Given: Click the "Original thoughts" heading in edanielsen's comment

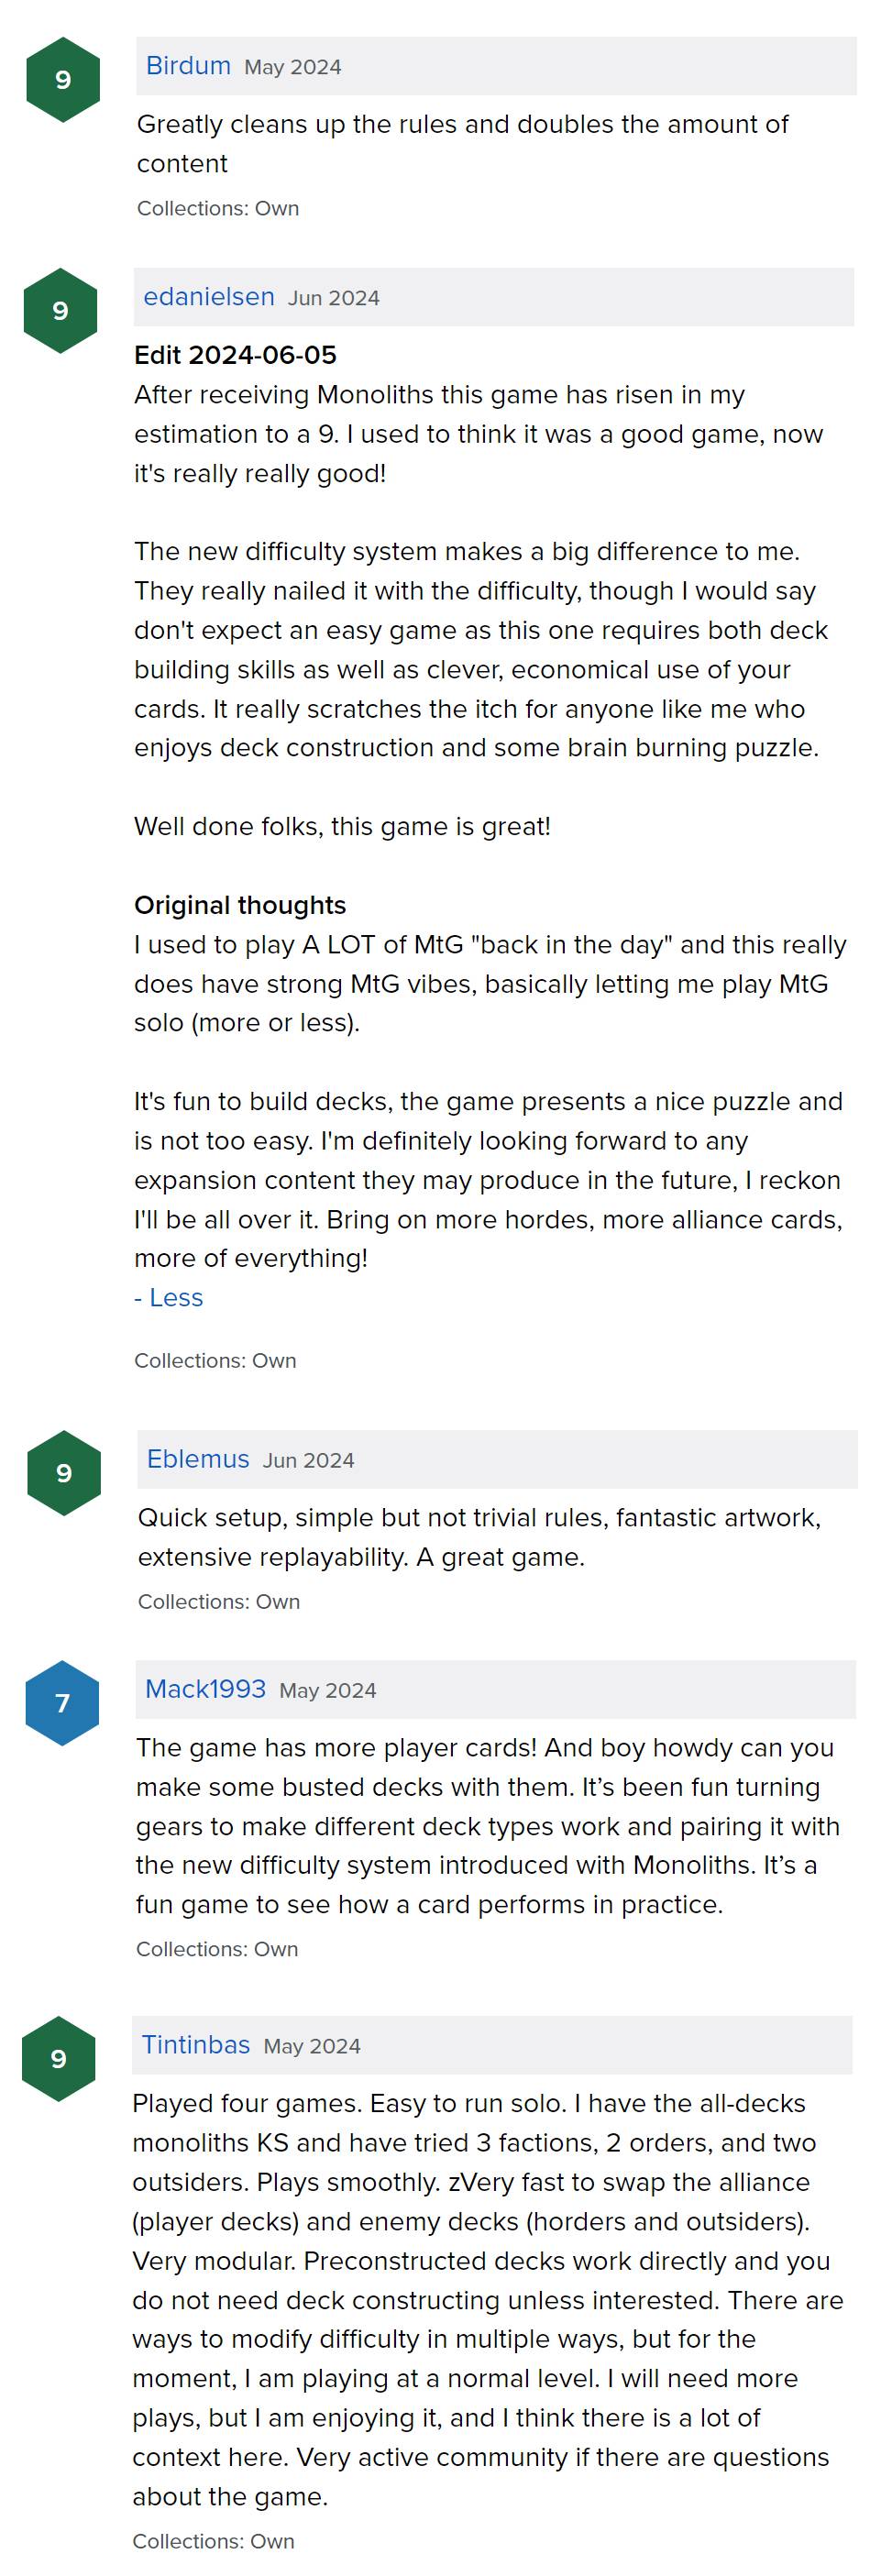Looking at the screenshot, I should pos(240,905).
